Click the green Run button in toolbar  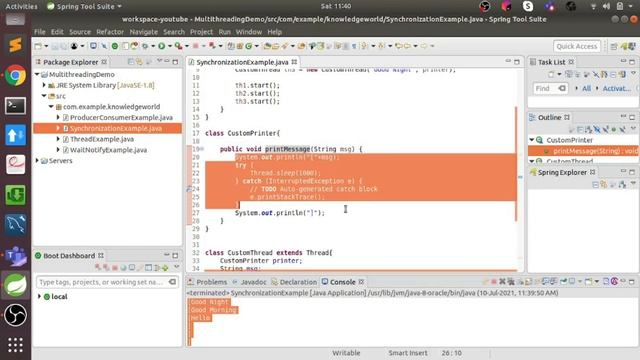pos(161,46)
